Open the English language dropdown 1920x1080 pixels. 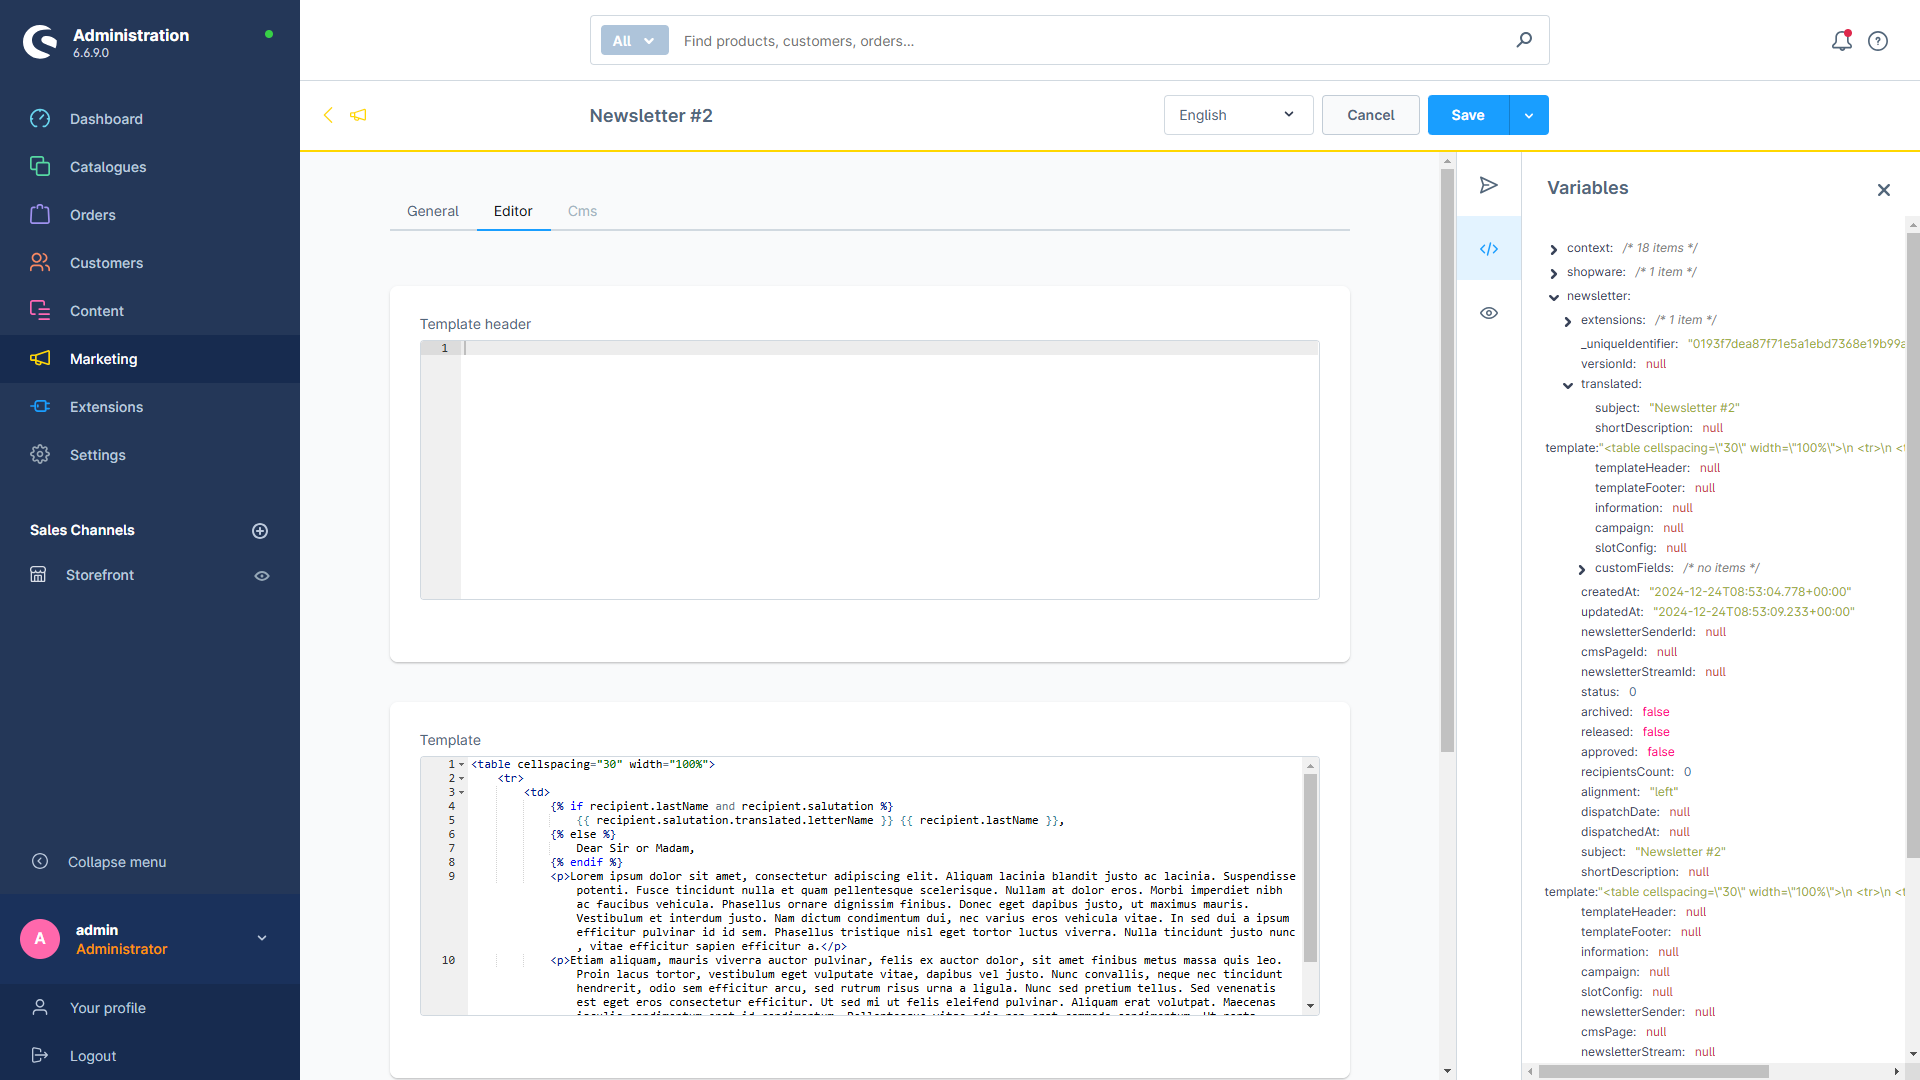coord(1238,115)
